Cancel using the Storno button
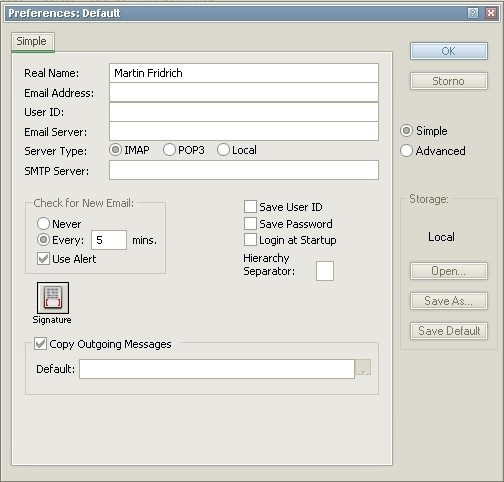The image size is (504, 482). click(x=449, y=81)
